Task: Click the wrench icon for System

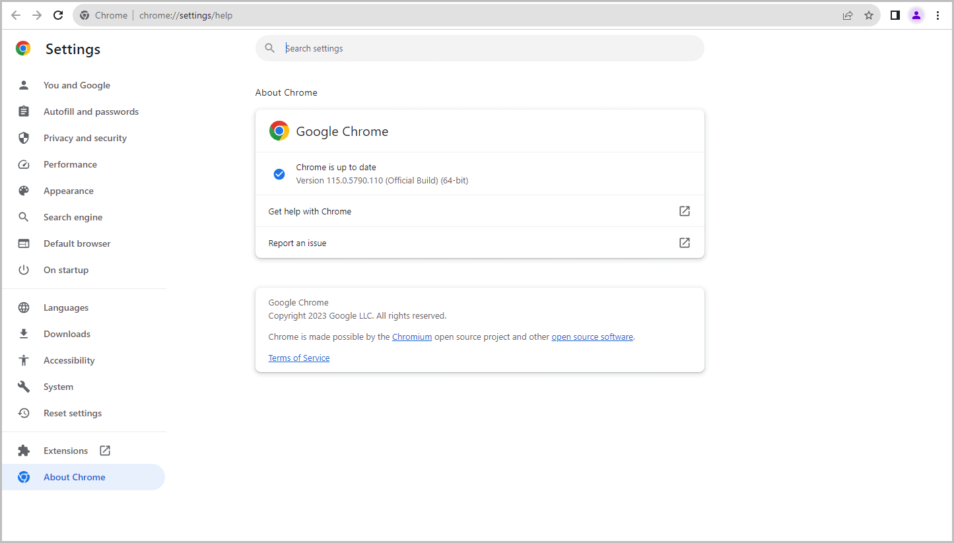Action: coord(24,387)
